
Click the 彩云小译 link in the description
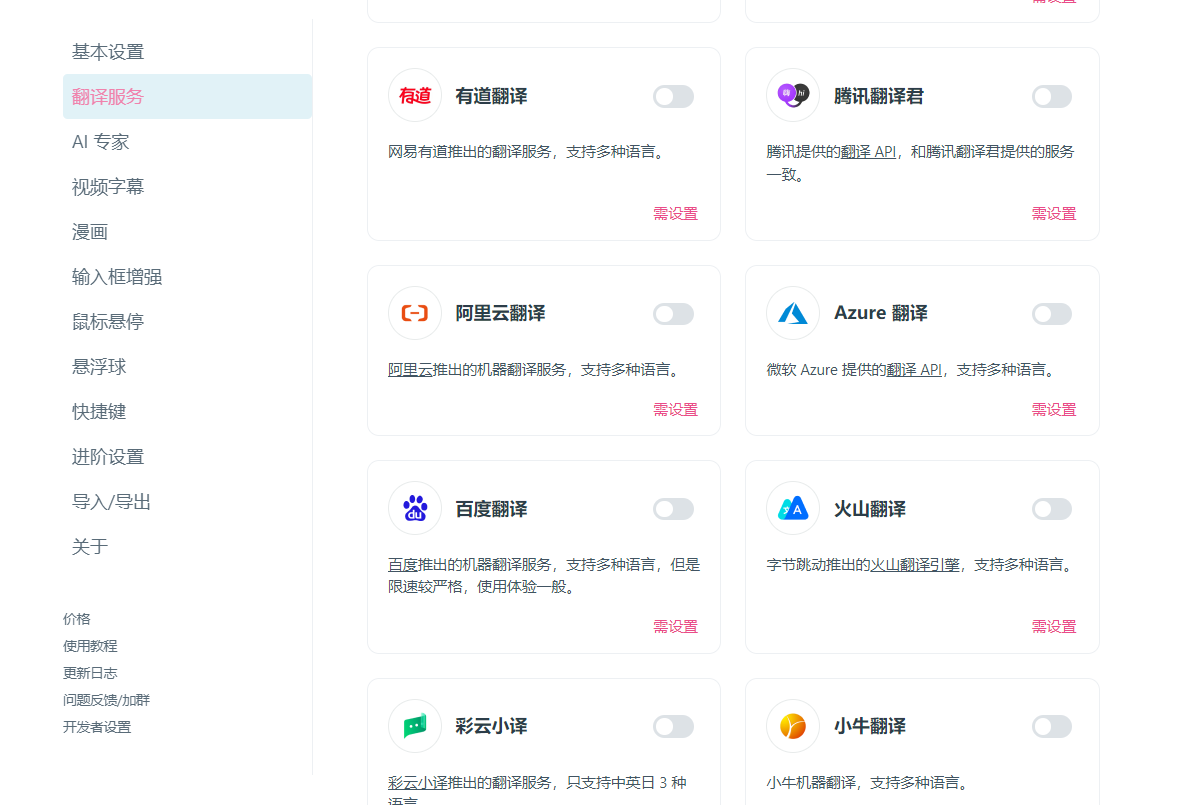418,782
